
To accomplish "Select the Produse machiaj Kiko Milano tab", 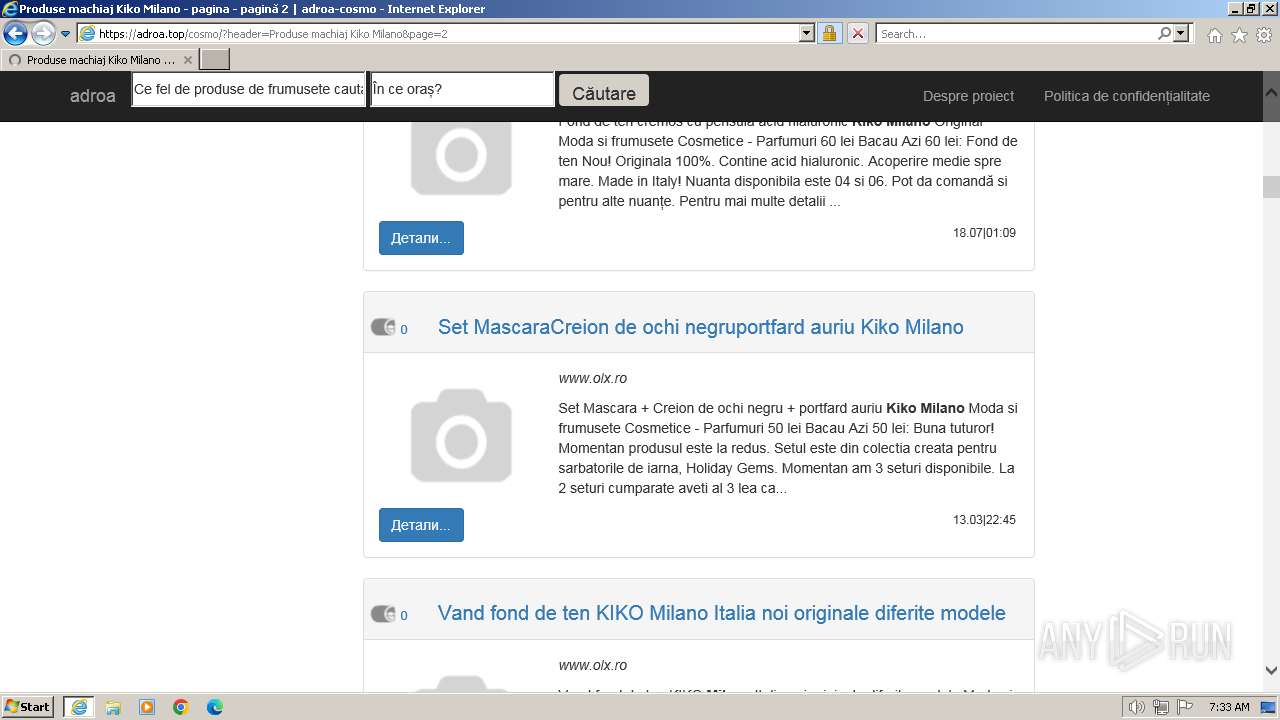I will (99, 60).
